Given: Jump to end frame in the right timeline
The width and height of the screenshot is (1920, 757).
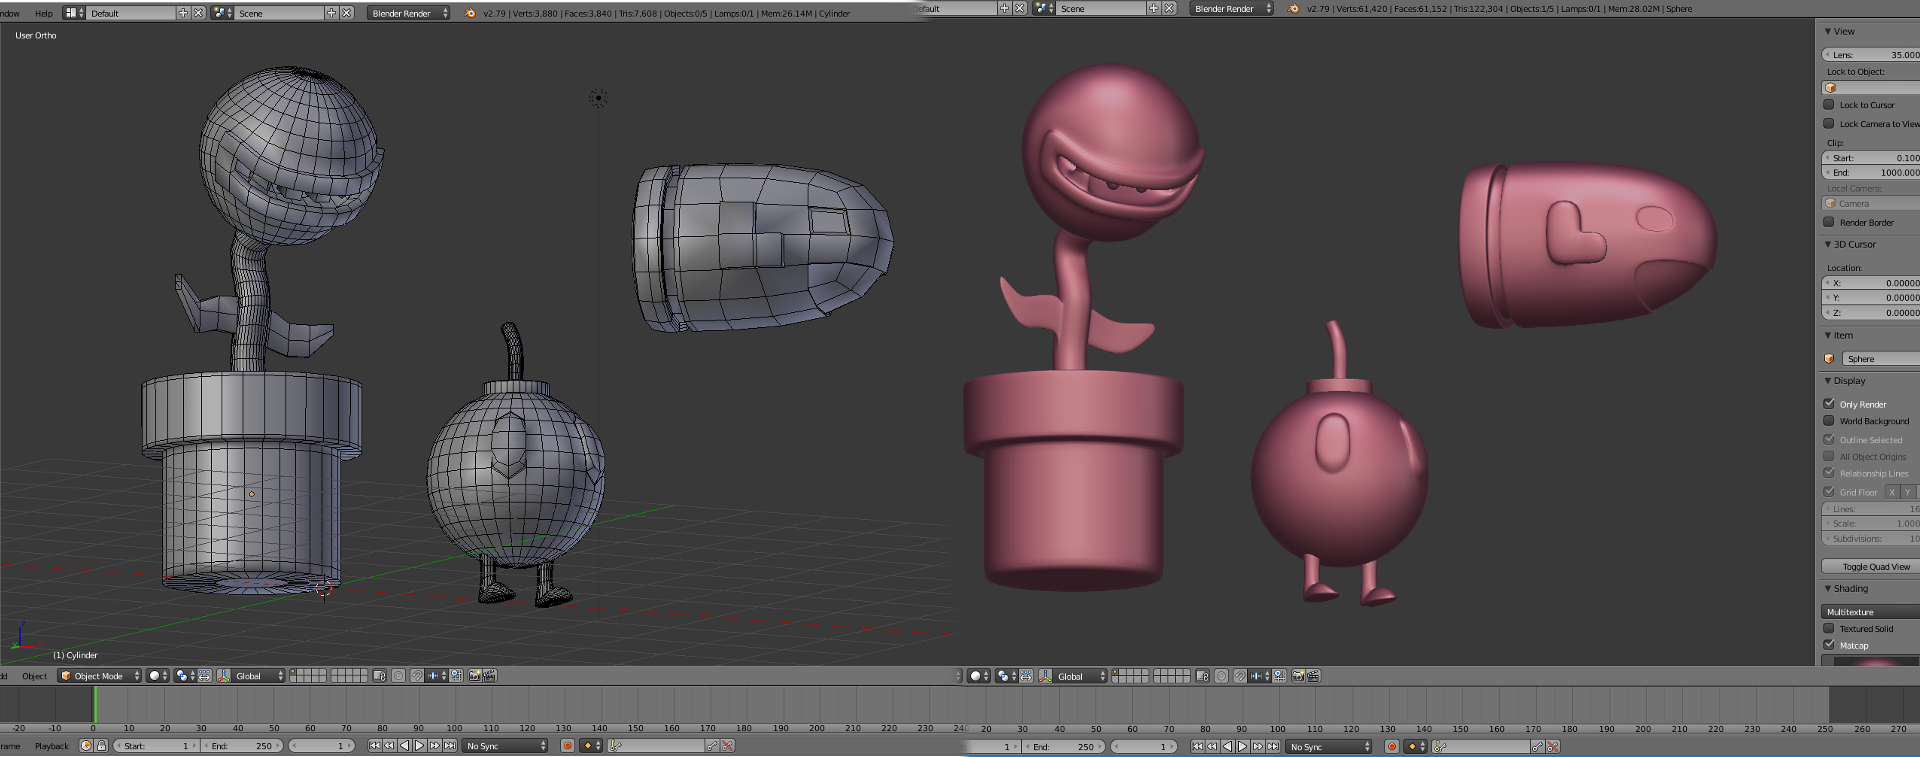Looking at the screenshot, I should (x=1273, y=746).
